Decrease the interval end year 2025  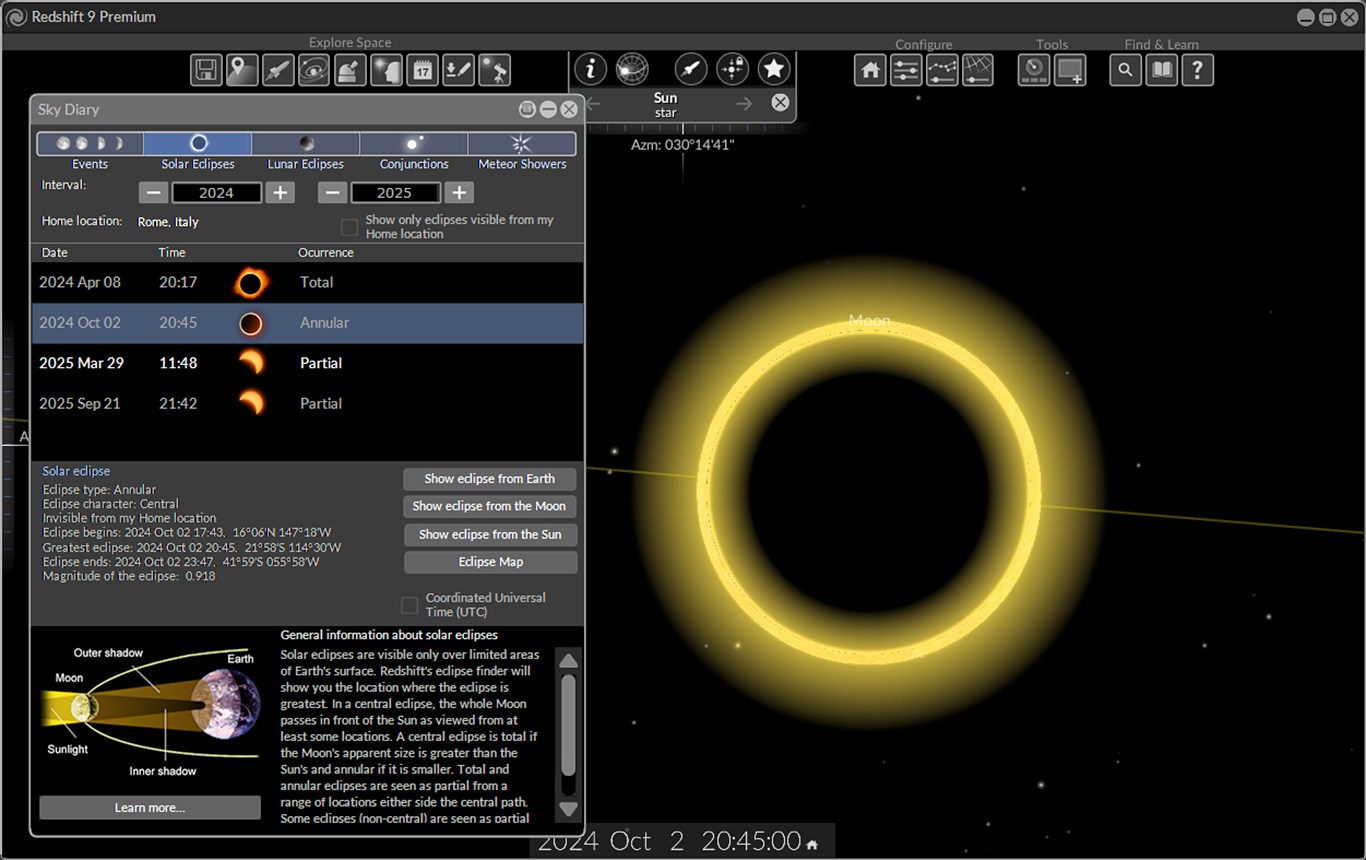pos(333,193)
